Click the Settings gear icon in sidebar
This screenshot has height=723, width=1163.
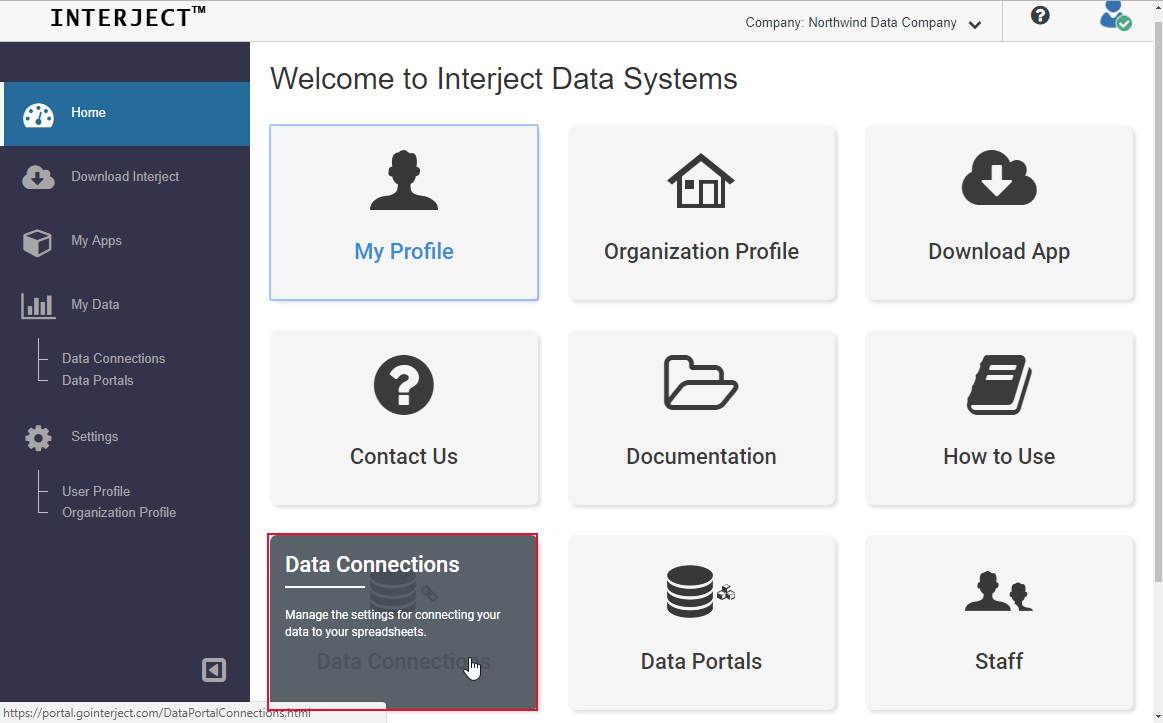[39, 438]
